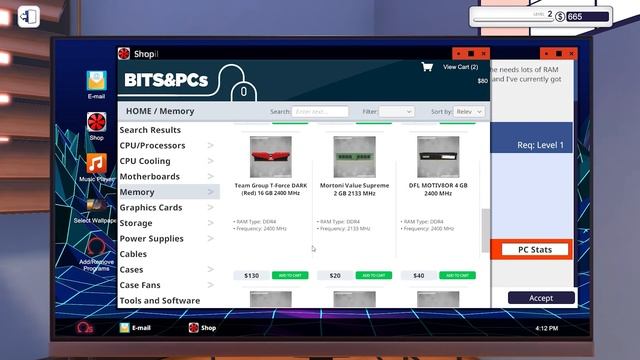The width and height of the screenshot is (640, 360).
Task: Click the level experience progress bar
Action: point(513,19)
